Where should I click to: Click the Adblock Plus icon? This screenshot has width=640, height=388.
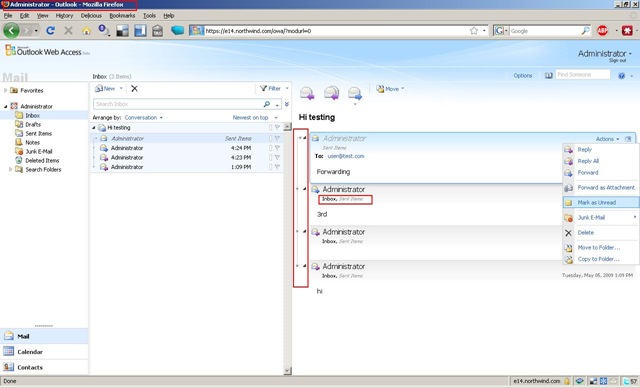point(602,30)
